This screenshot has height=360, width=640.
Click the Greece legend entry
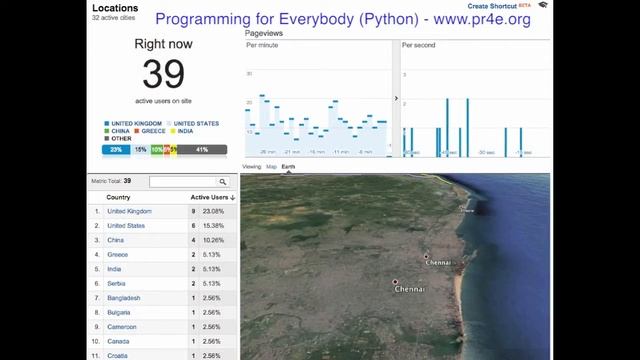point(150,131)
